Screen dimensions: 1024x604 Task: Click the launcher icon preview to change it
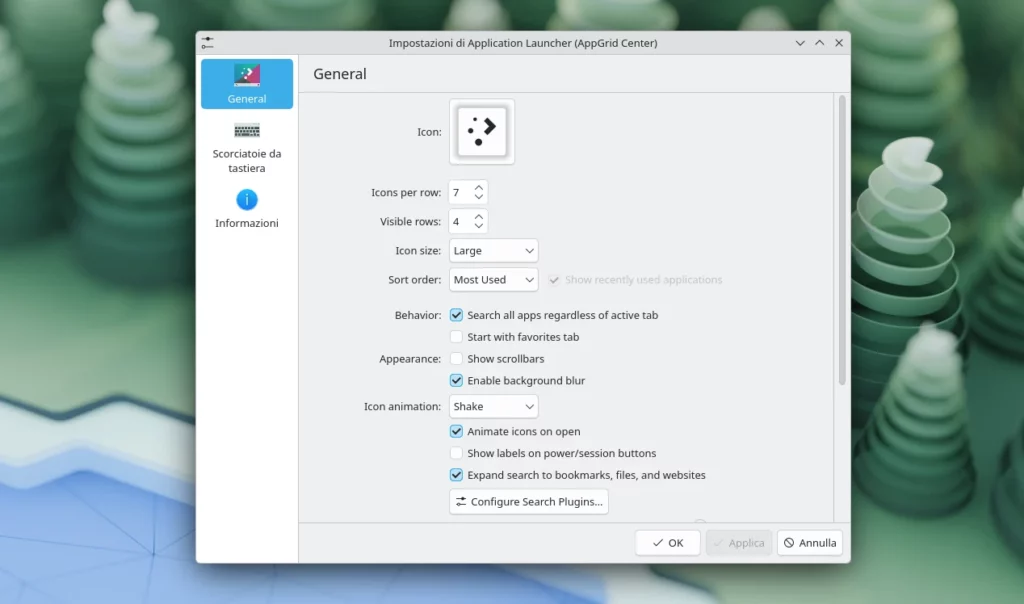(x=481, y=131)
